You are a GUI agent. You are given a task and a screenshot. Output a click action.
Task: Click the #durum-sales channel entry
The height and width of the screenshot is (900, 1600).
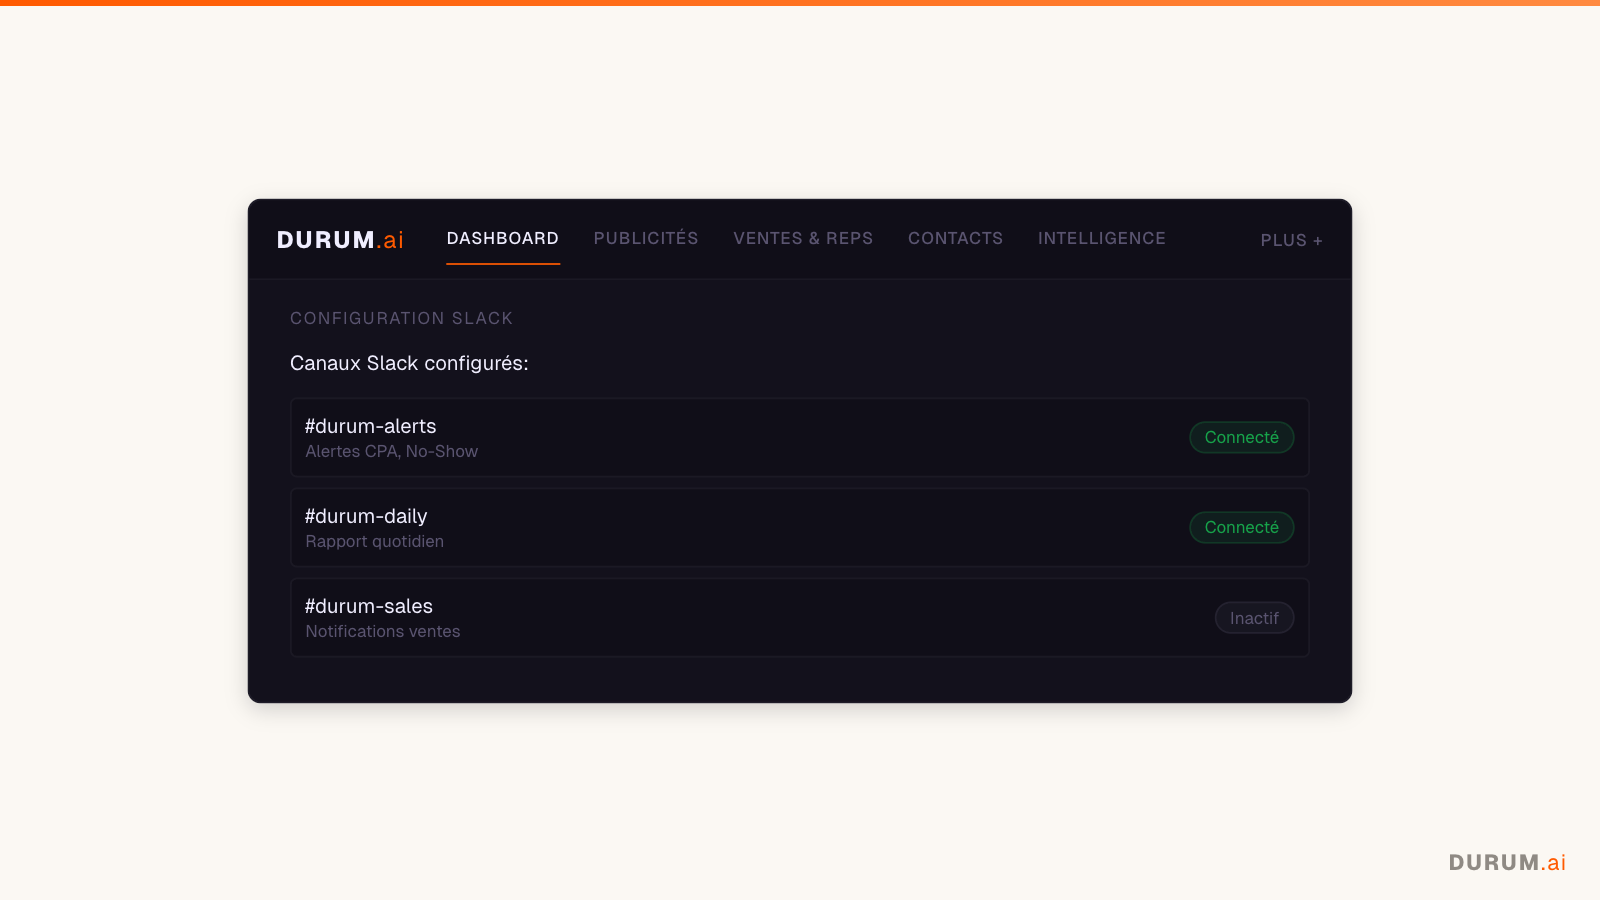[x=700, y=617]
